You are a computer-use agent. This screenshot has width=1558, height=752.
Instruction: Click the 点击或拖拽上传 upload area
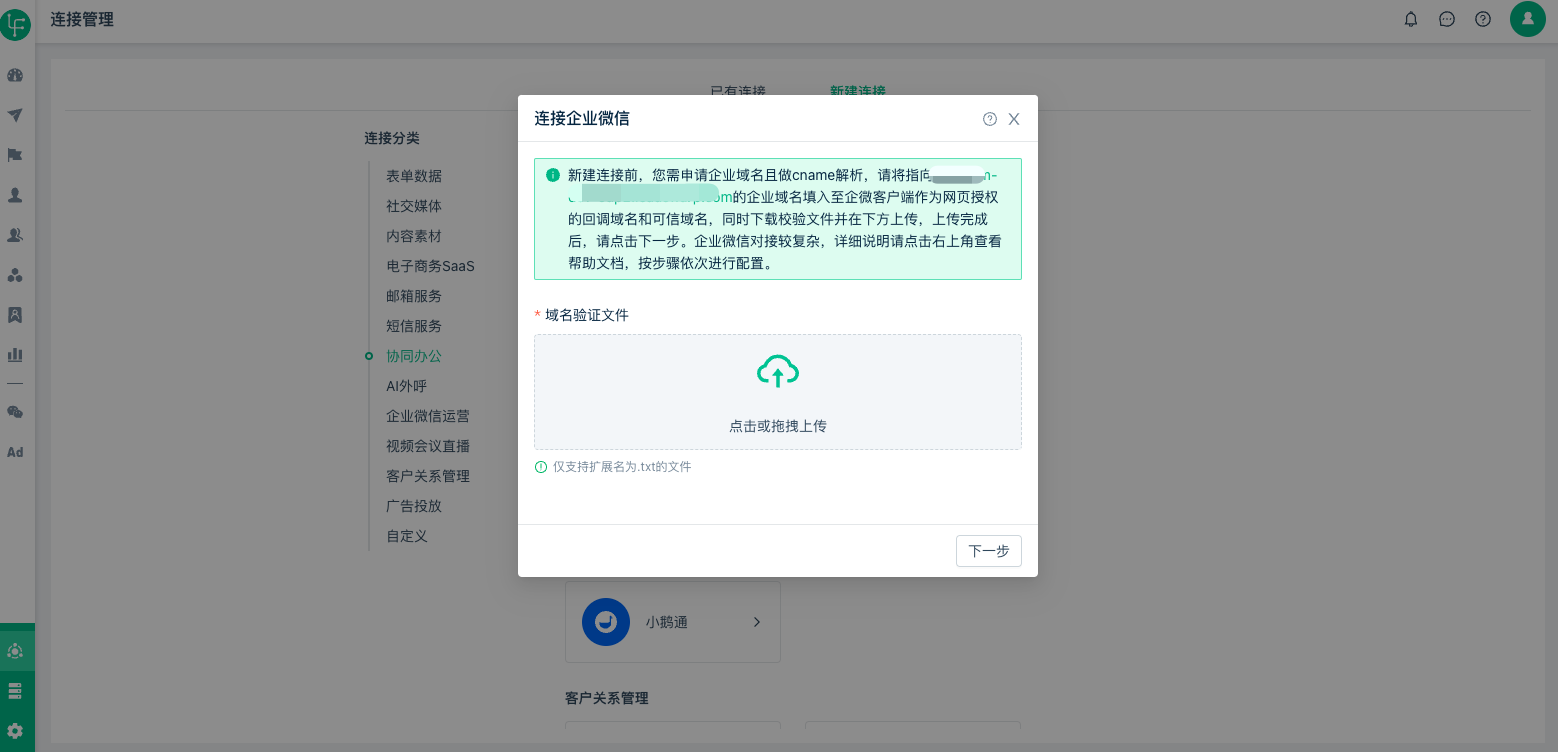pos(778,392)
